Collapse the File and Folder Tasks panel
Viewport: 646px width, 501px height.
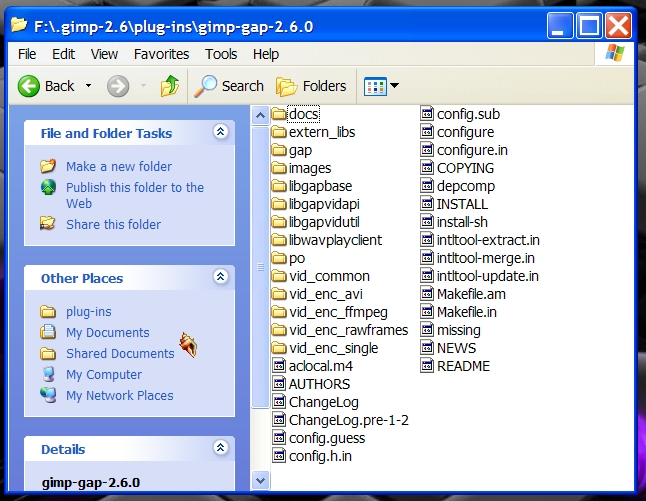click(220, 132)
